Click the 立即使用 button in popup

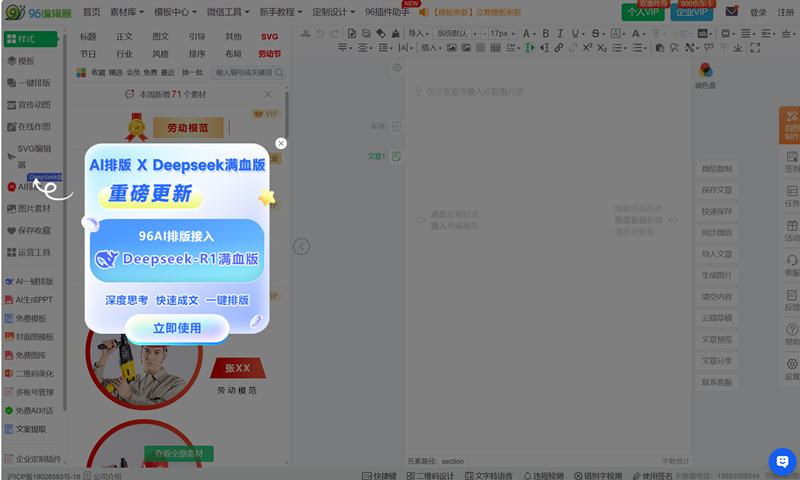tap(177, 328)
